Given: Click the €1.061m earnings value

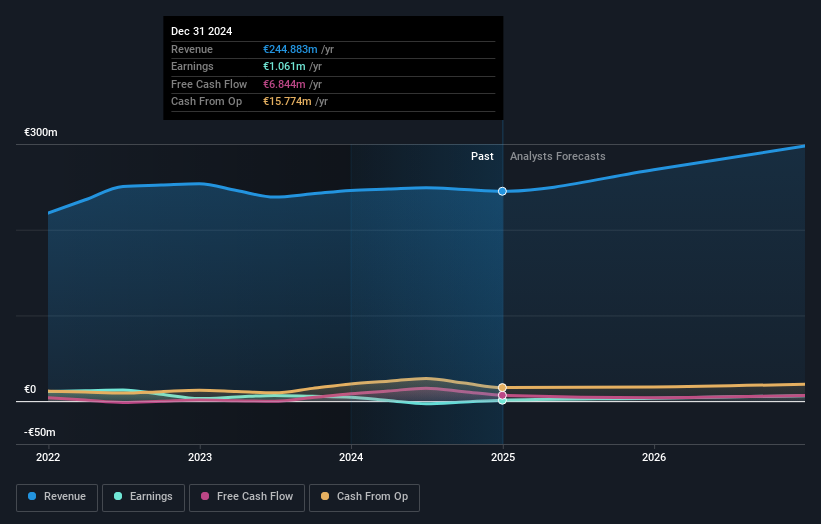Looking at the screenshot, I should (284, 66).
